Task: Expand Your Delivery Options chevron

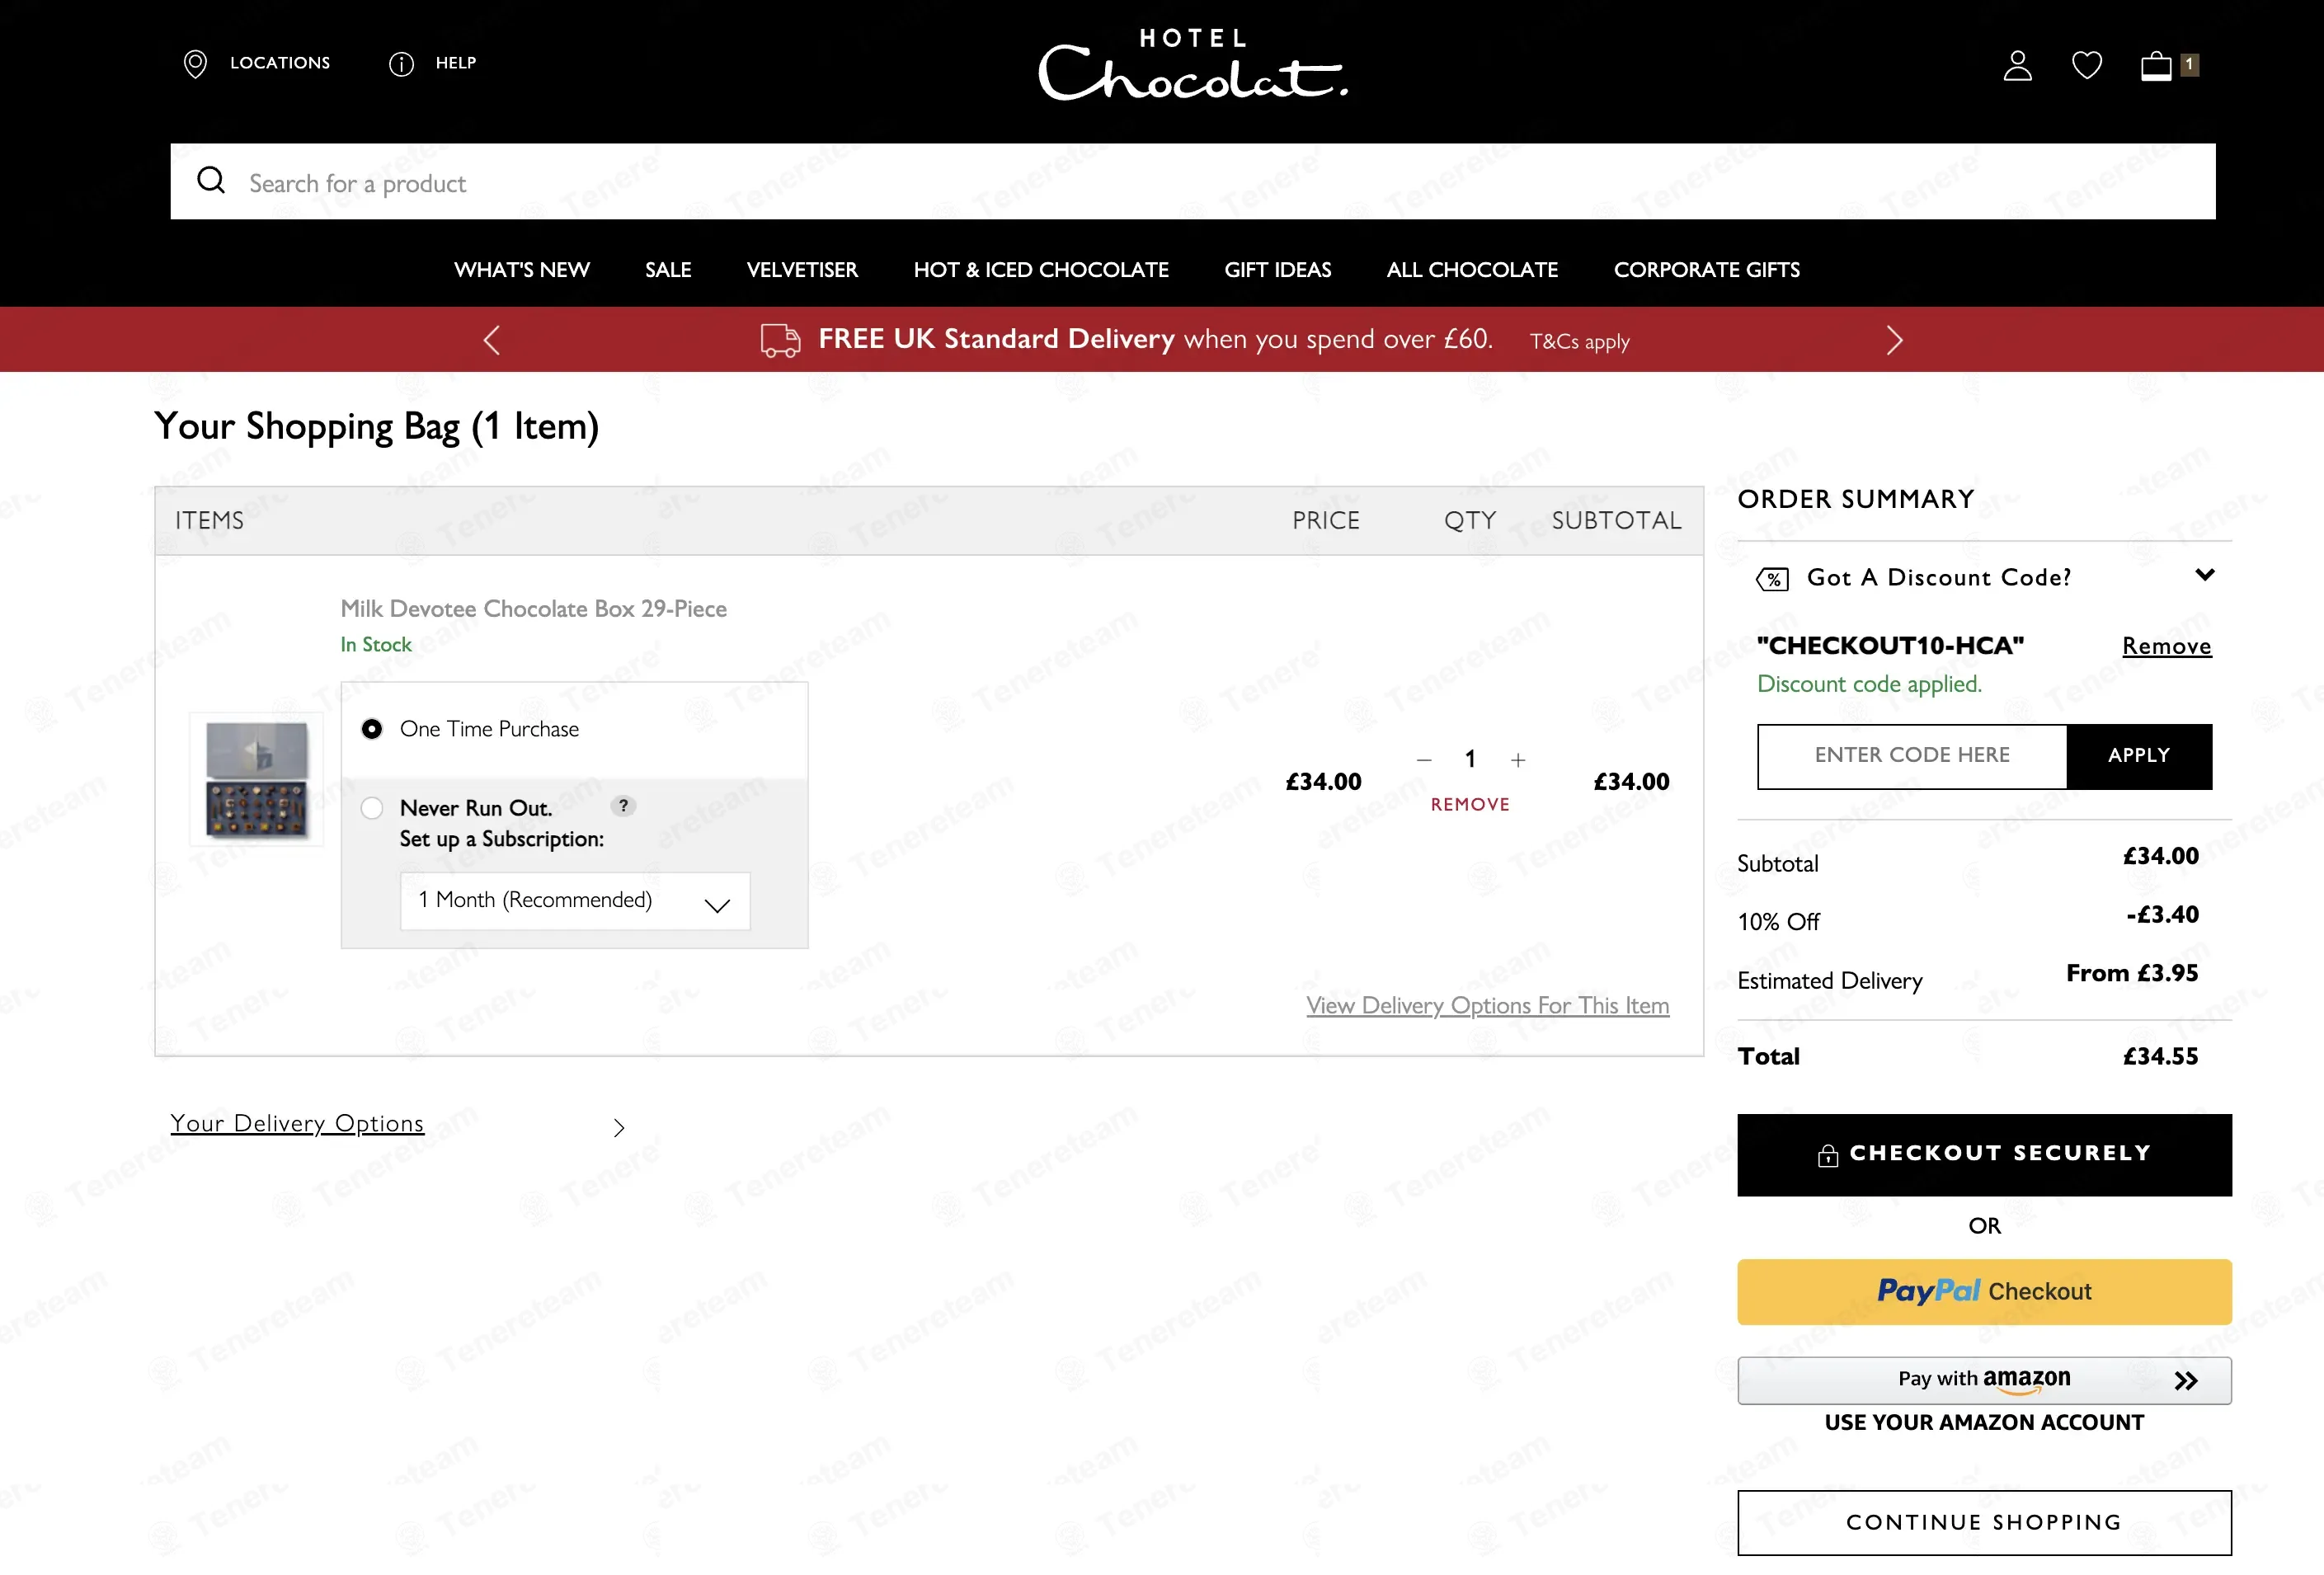Action: pyautogui.click(x=619, y=1127)
